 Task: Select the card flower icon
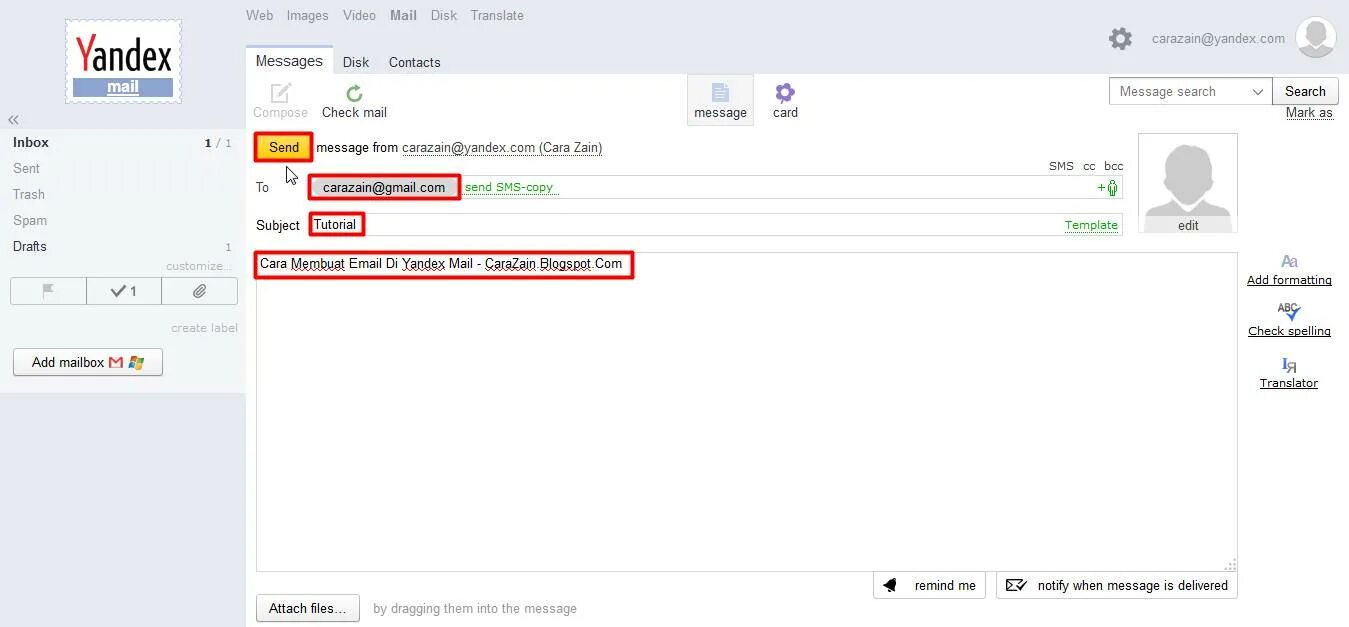point(785,93)
